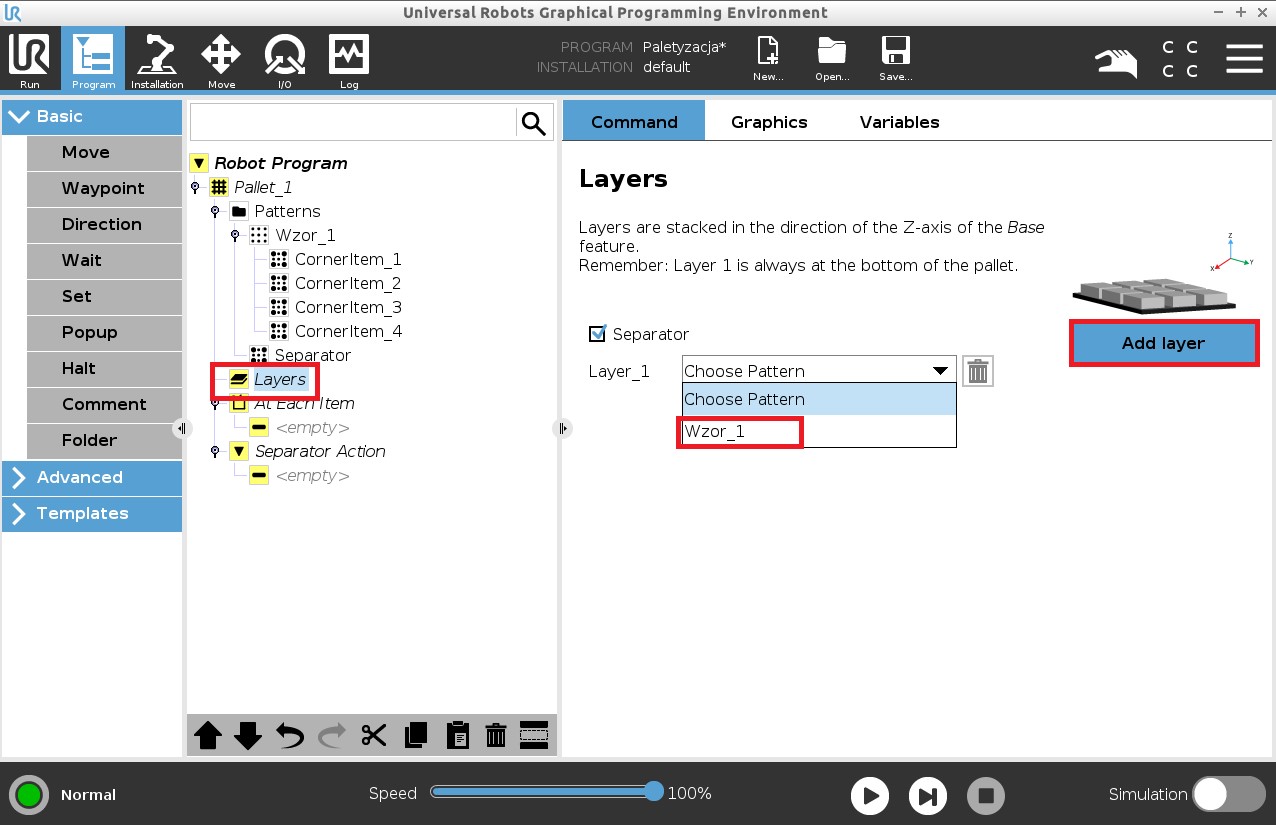The image size is (1276, 825).
Task: Collapse the Patterns folder node
Action: 215,211
